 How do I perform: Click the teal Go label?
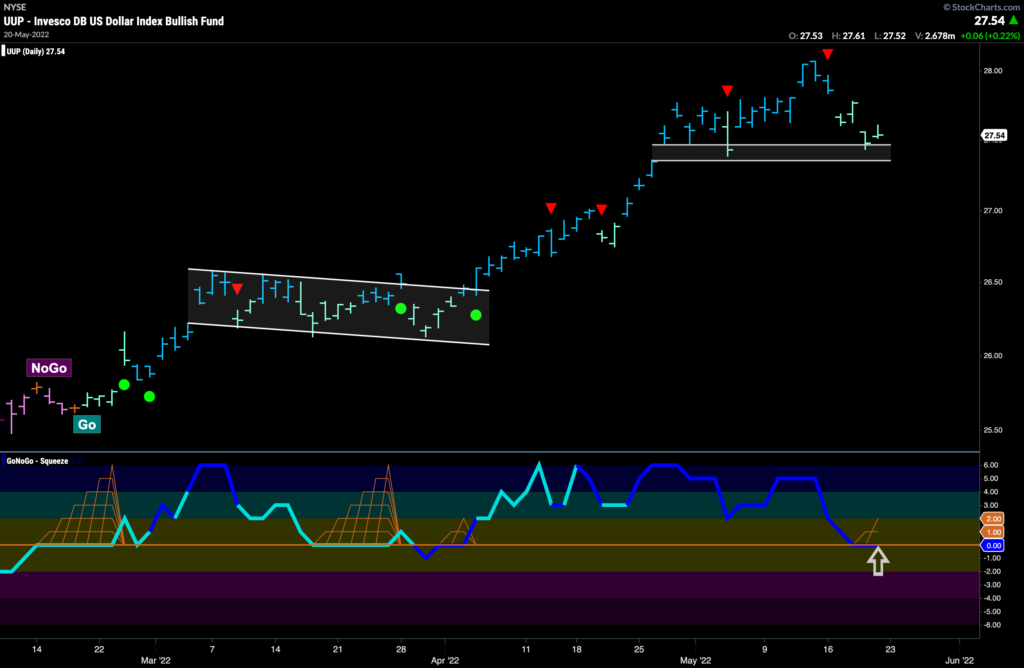click(x=87, y=424)
